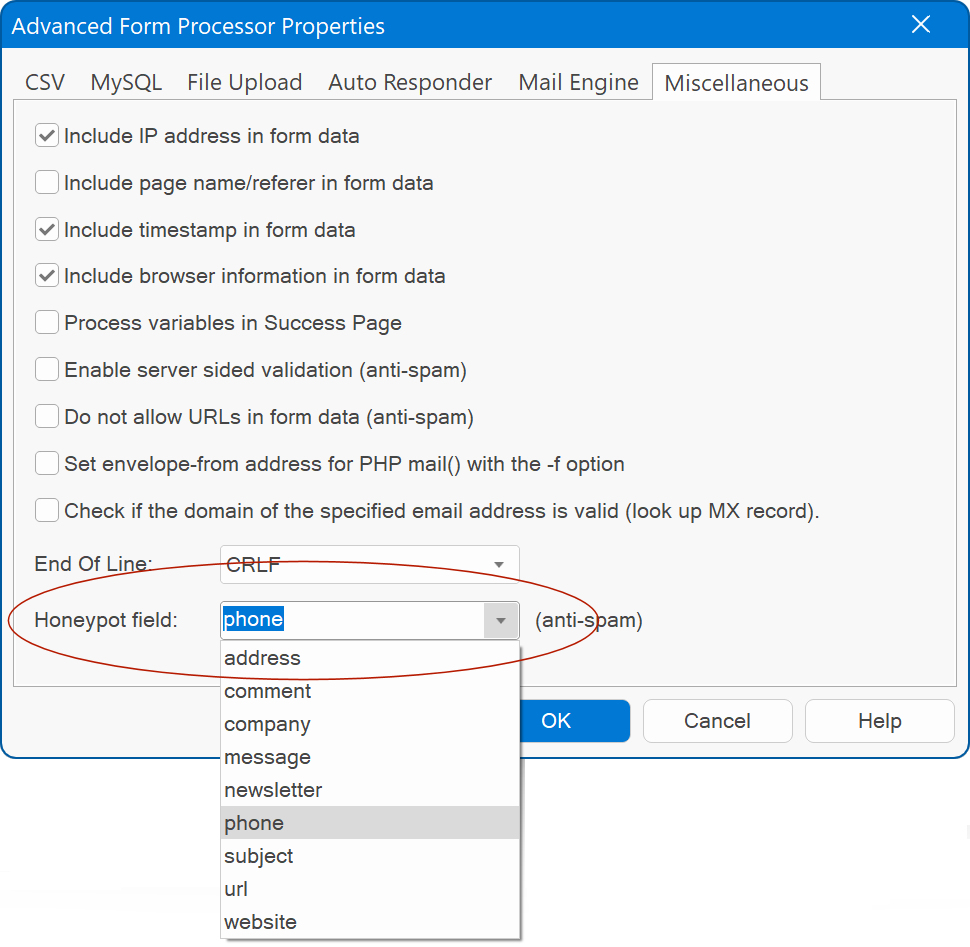This screenshot has height=947, width=970.
Task: Switch to the CSV tab
Action: click(45, 83)
